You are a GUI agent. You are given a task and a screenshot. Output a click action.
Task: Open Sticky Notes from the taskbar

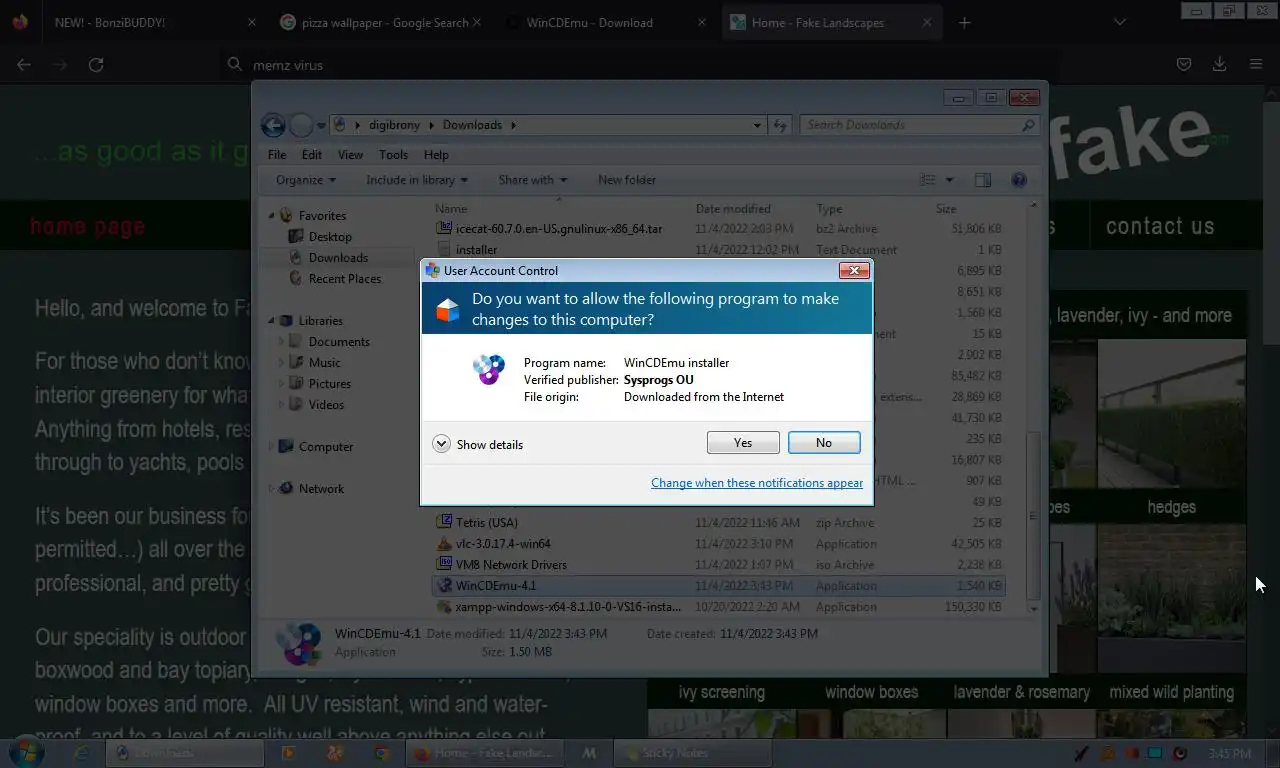[x=691, y=753]
